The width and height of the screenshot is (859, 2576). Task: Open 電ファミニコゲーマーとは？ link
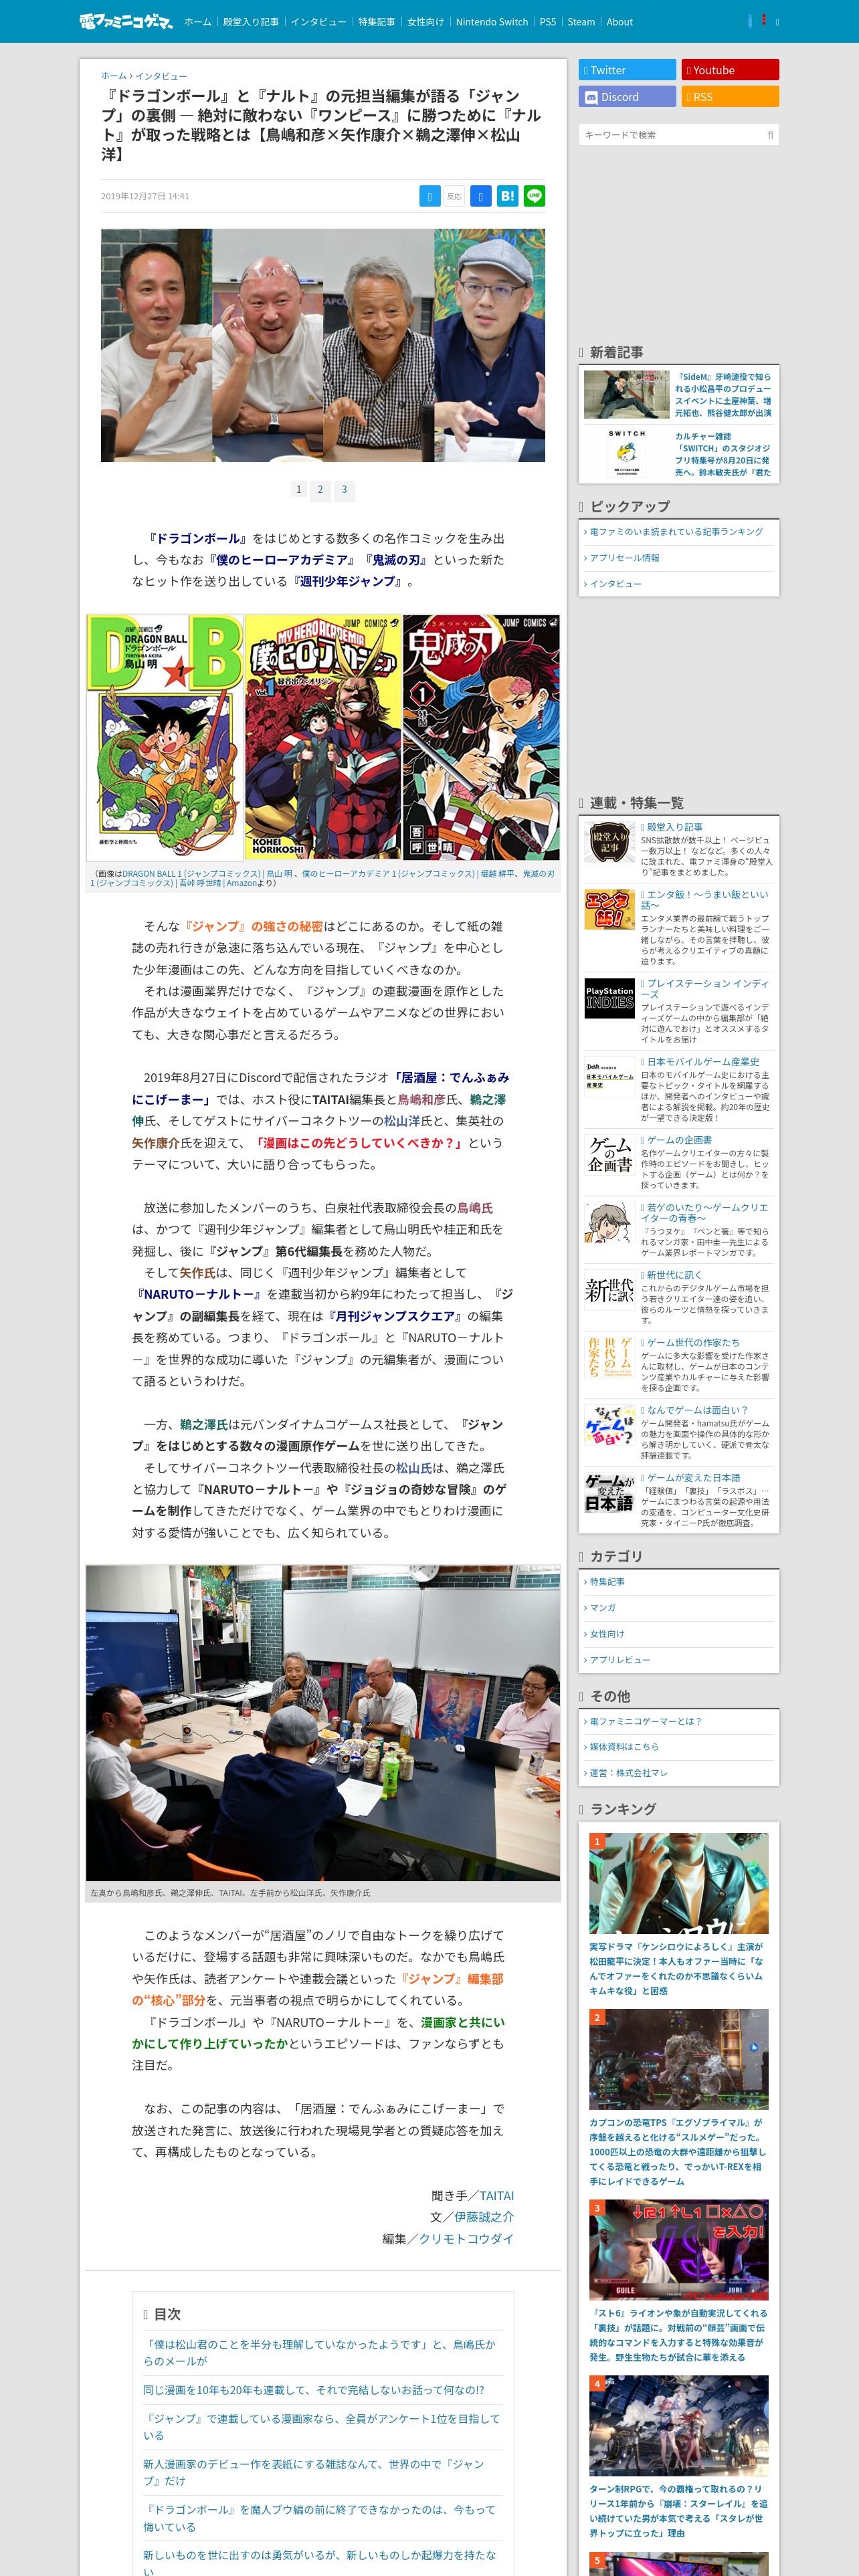645,1721
